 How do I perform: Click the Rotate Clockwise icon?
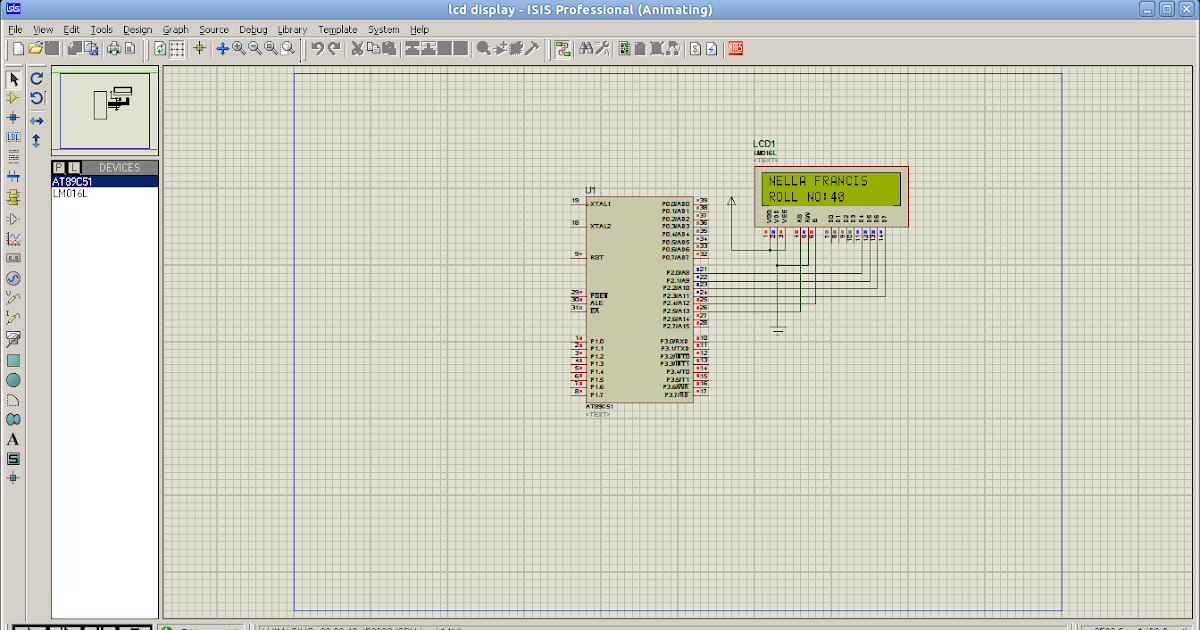[36, 78]
